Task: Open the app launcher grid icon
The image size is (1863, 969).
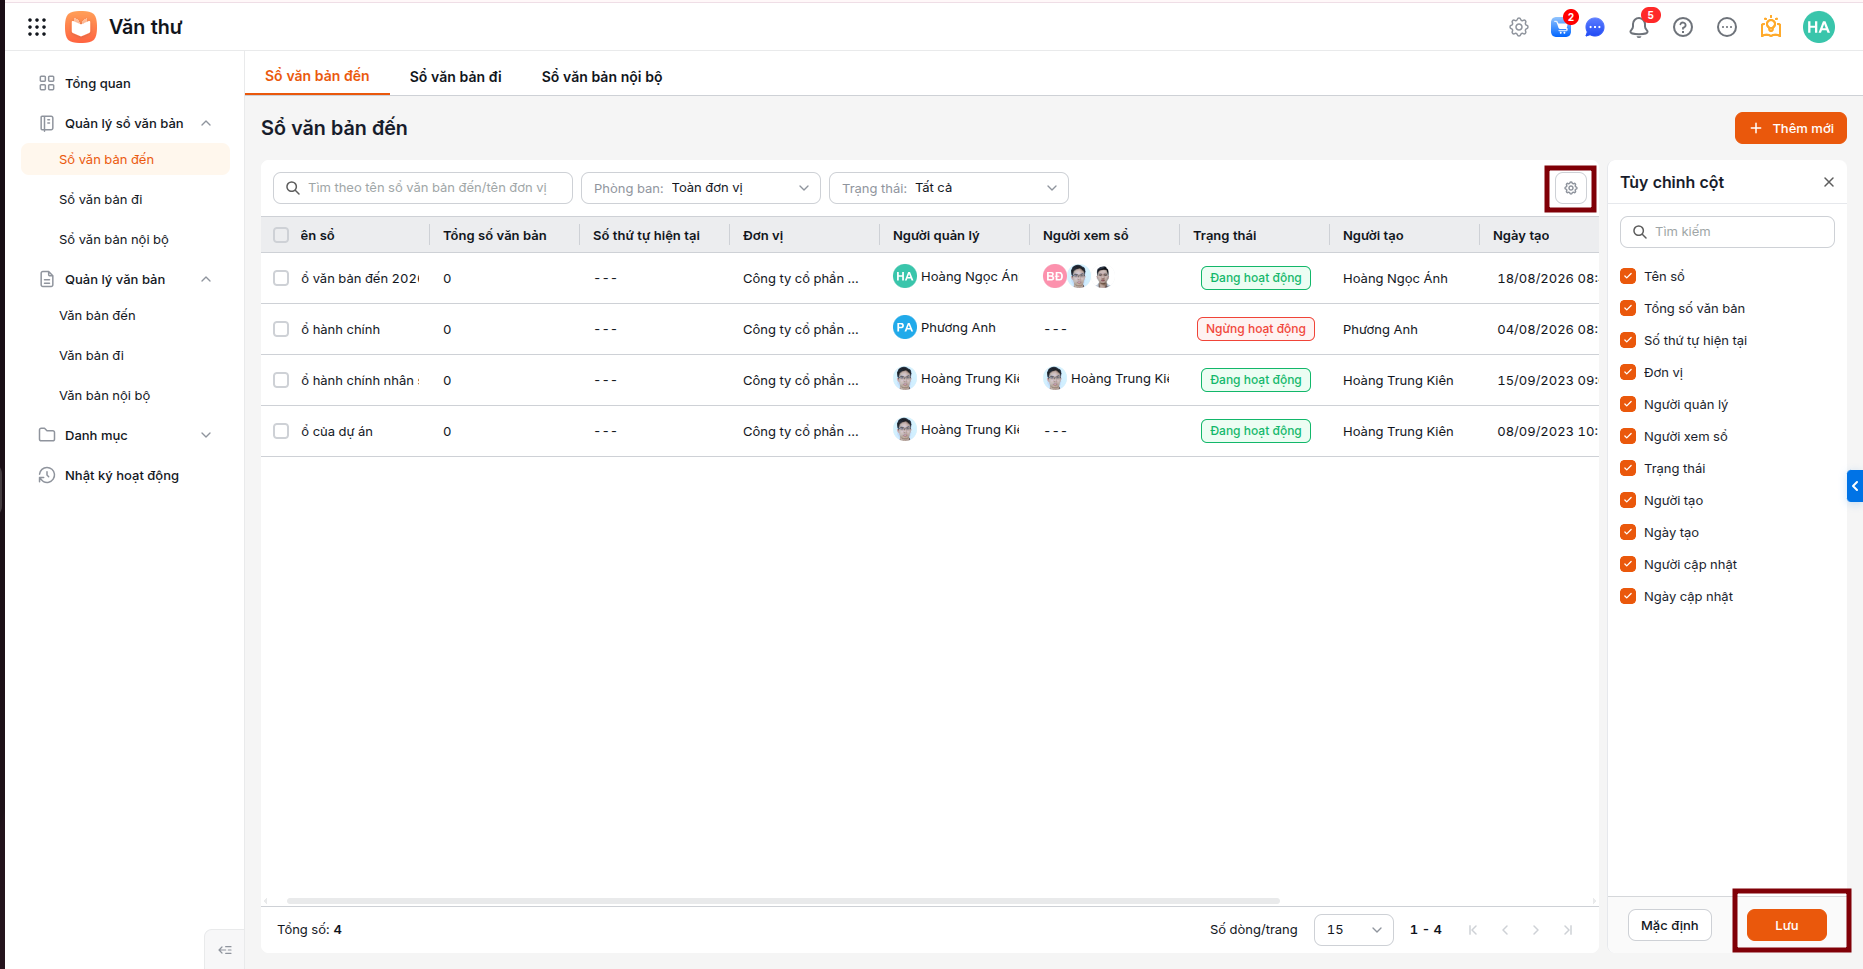Action: 37,27
